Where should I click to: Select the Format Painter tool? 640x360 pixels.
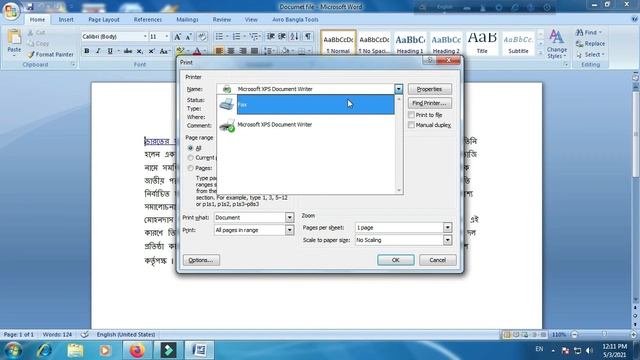[51, 54]
